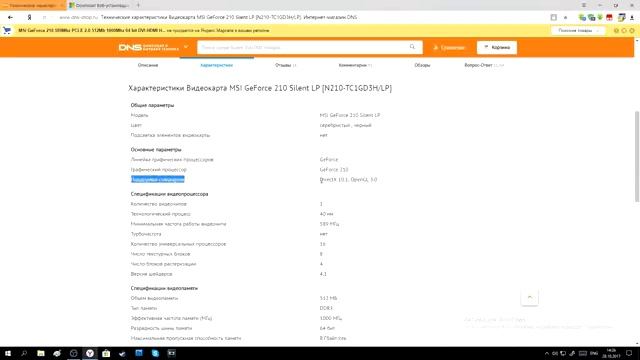Click the MSI GeForce 210 offer text in yellow bar

tap(144, 30)
